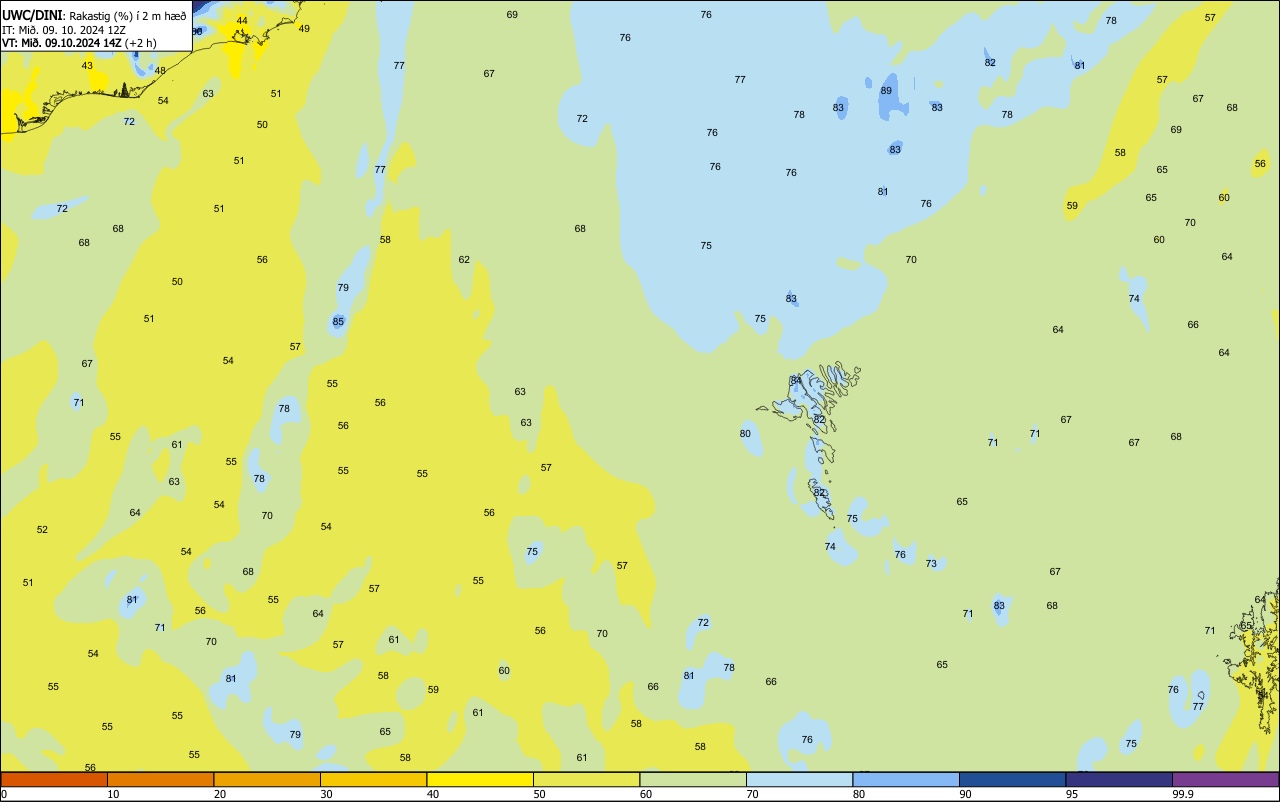Click the 89 humidity value on the map
The width and height of the screenshot is (1280, 802).
[886, 90]
